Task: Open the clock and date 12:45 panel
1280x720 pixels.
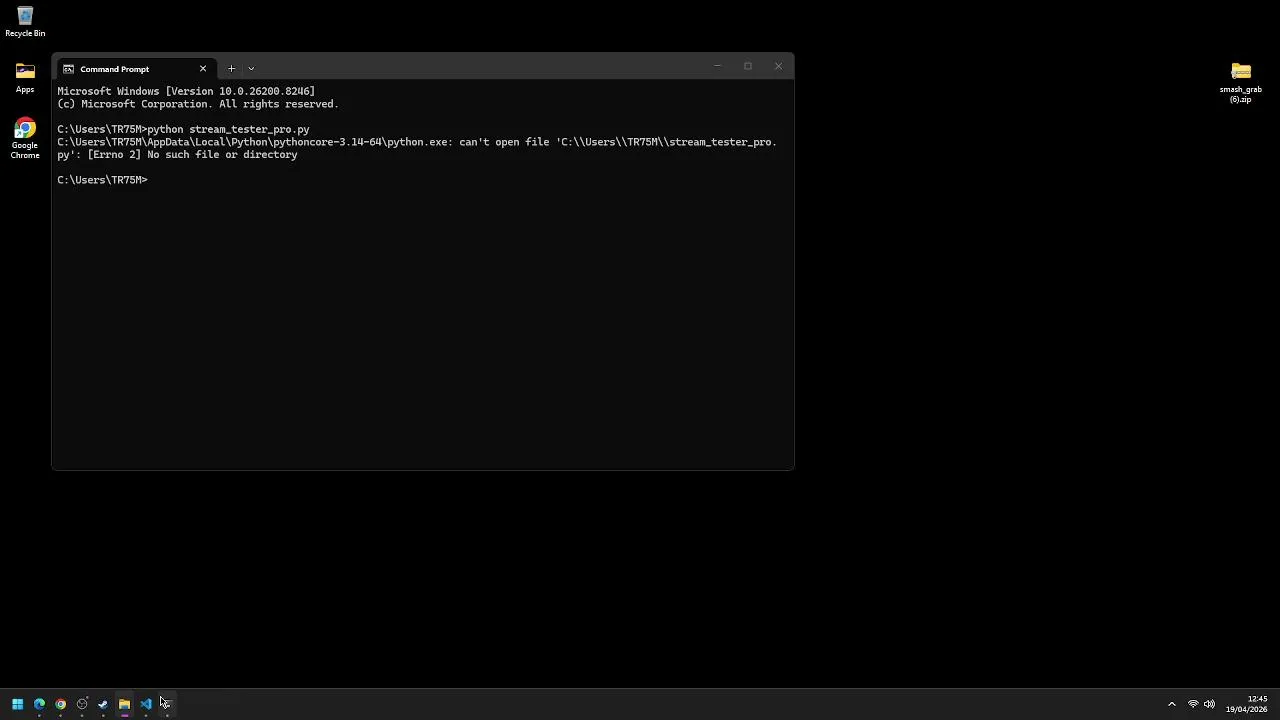Action: 1247,704
